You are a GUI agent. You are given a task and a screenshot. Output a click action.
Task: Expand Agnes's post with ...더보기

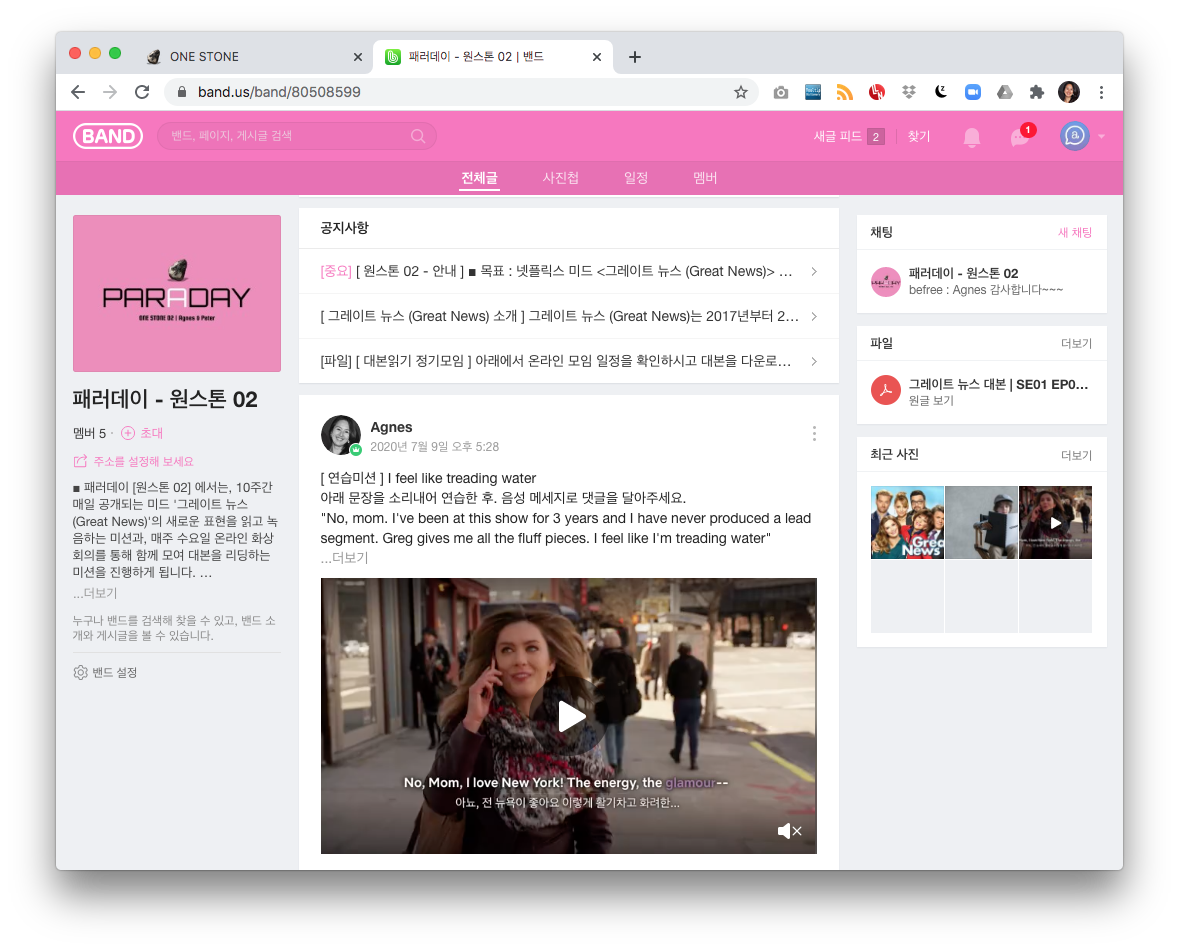point(347,557)
